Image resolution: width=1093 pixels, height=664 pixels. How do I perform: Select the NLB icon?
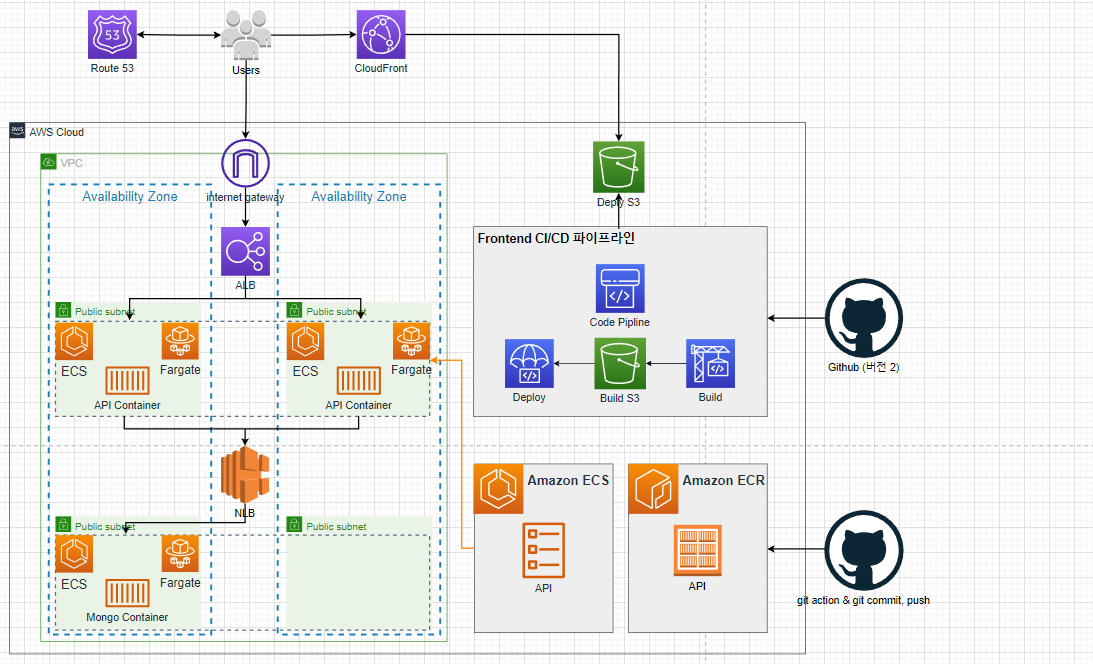(245, 475)
